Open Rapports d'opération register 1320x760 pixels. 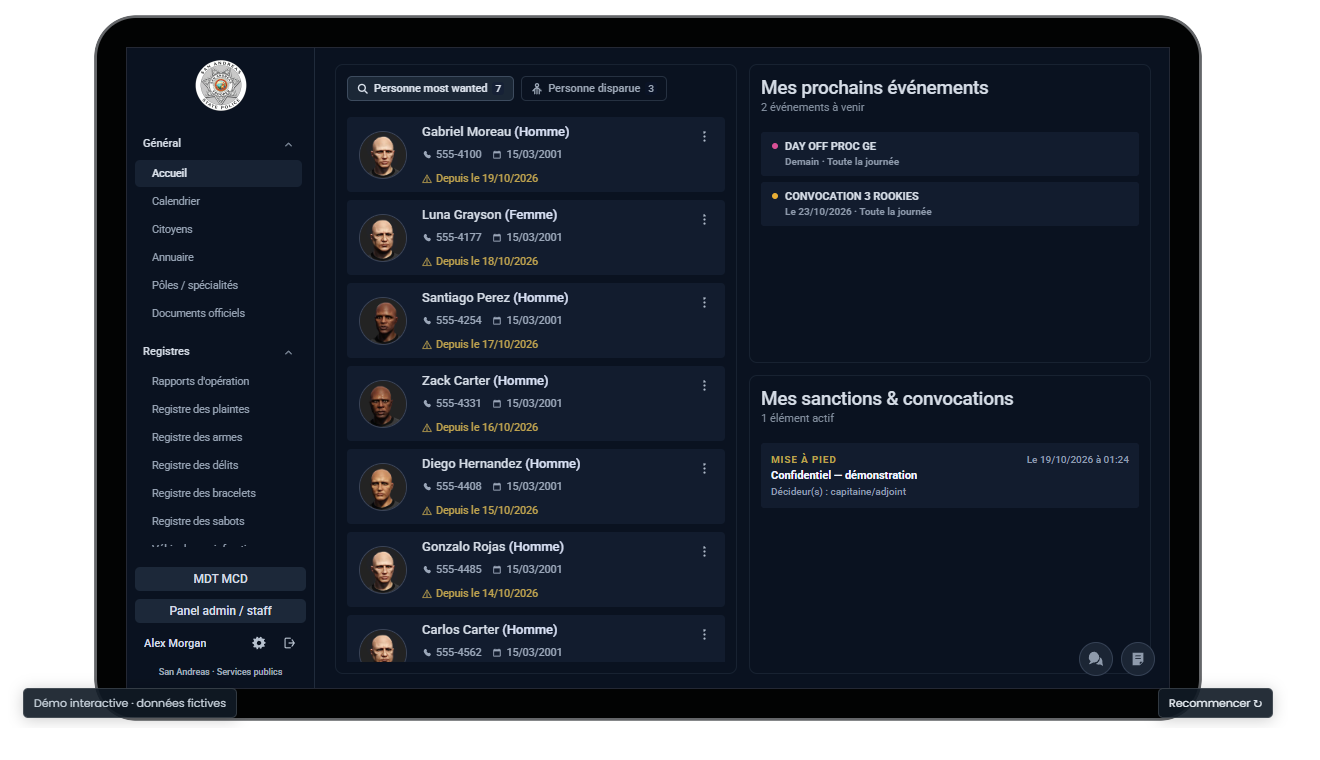[218, 381]
